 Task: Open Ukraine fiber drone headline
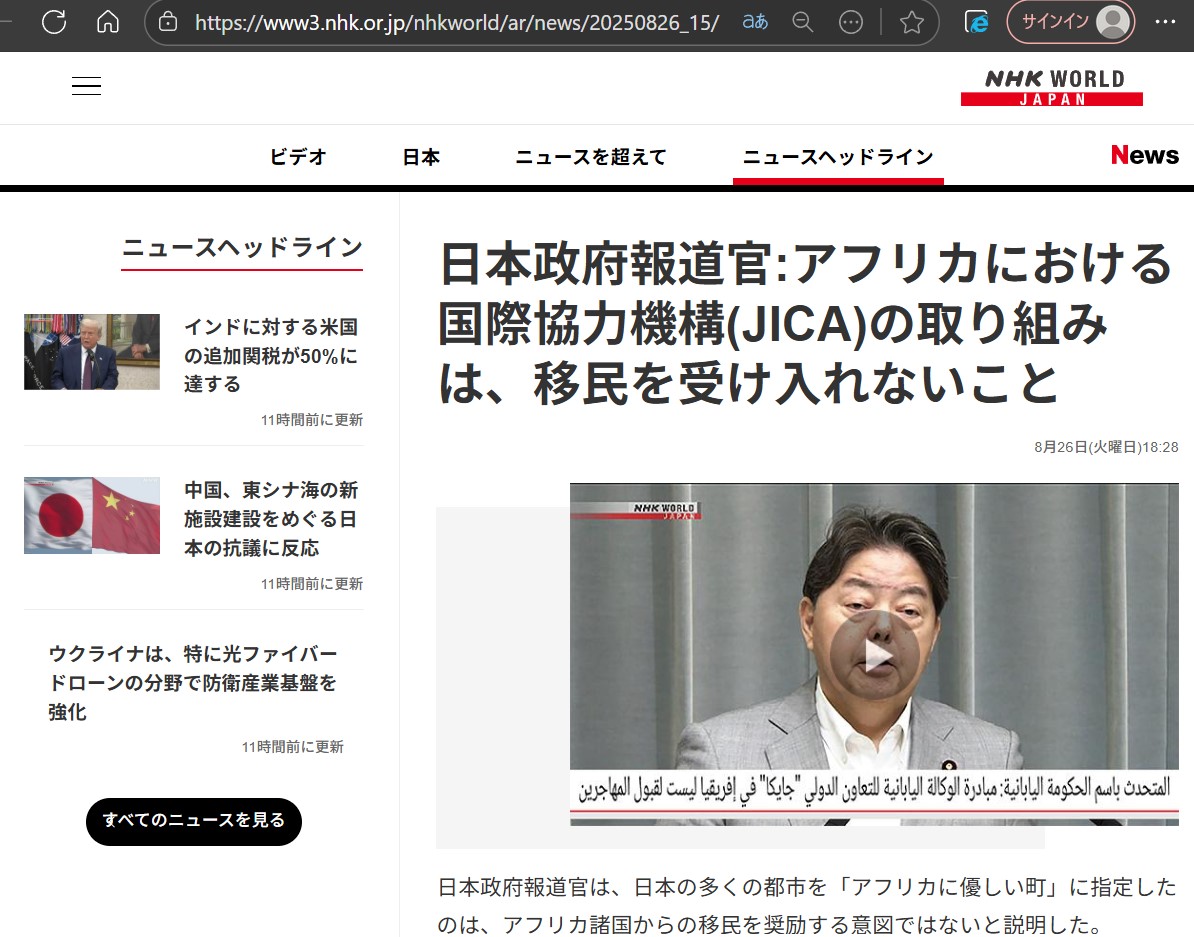[193, 683]
